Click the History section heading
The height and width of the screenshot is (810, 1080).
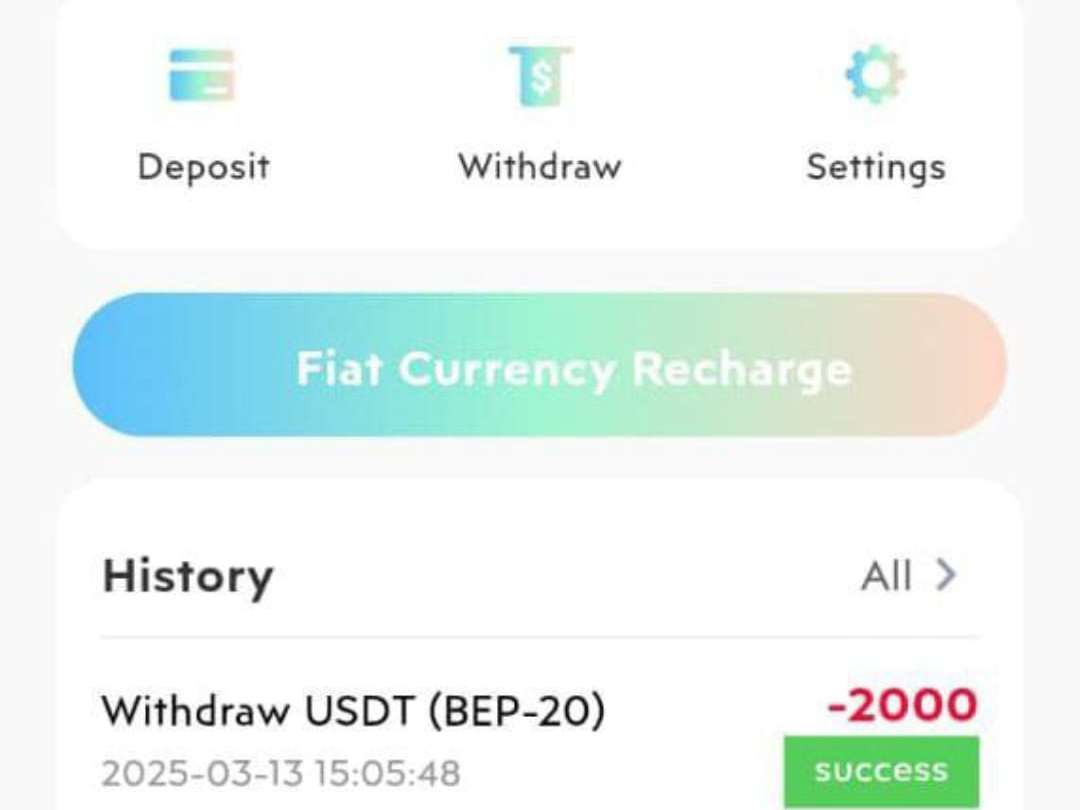coord(188,576)
